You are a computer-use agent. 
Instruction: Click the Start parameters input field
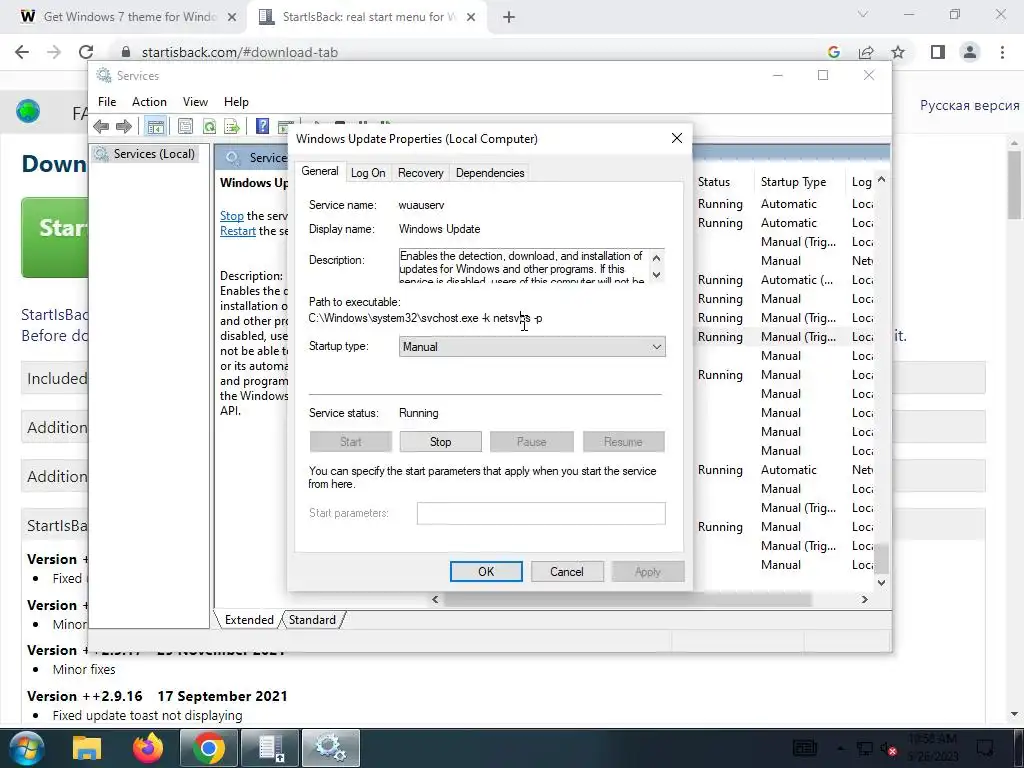pyautogui.click(x=541, y=513)
